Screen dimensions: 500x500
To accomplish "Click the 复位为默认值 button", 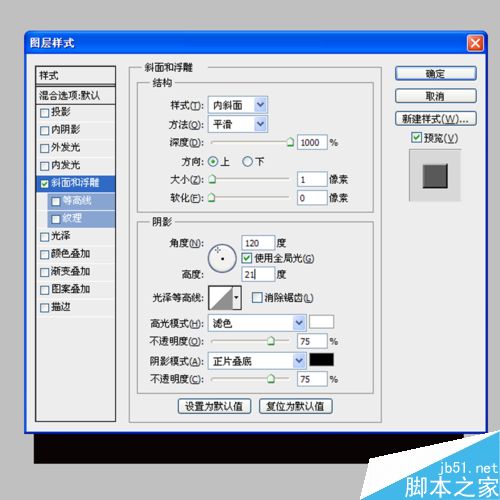I will [296, 406].
